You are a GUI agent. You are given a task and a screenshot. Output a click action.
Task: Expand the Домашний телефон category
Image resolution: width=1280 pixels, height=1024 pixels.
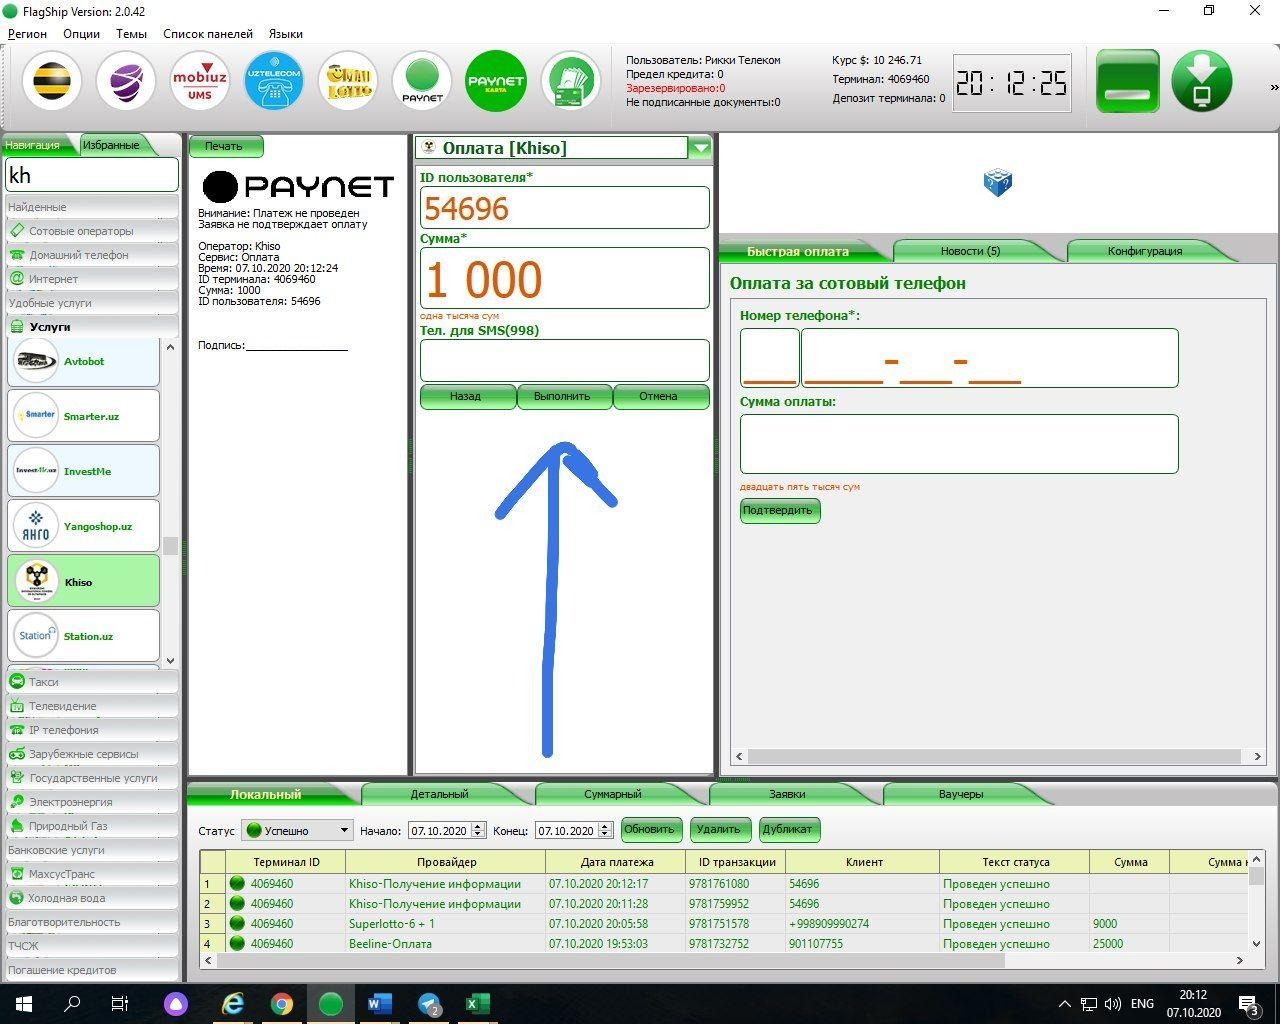coord(92,255)
